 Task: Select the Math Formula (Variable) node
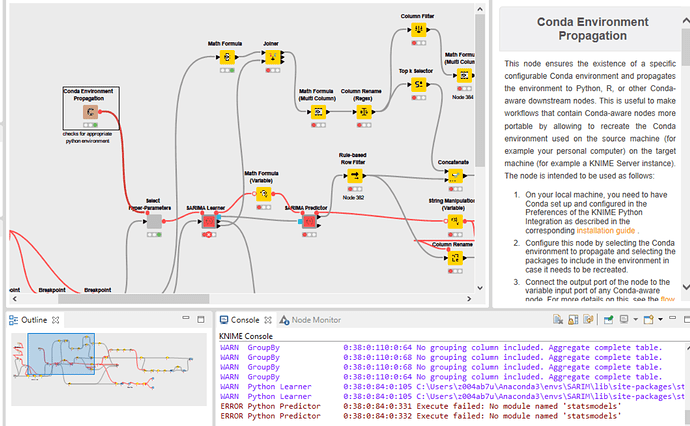coord(264,194)
